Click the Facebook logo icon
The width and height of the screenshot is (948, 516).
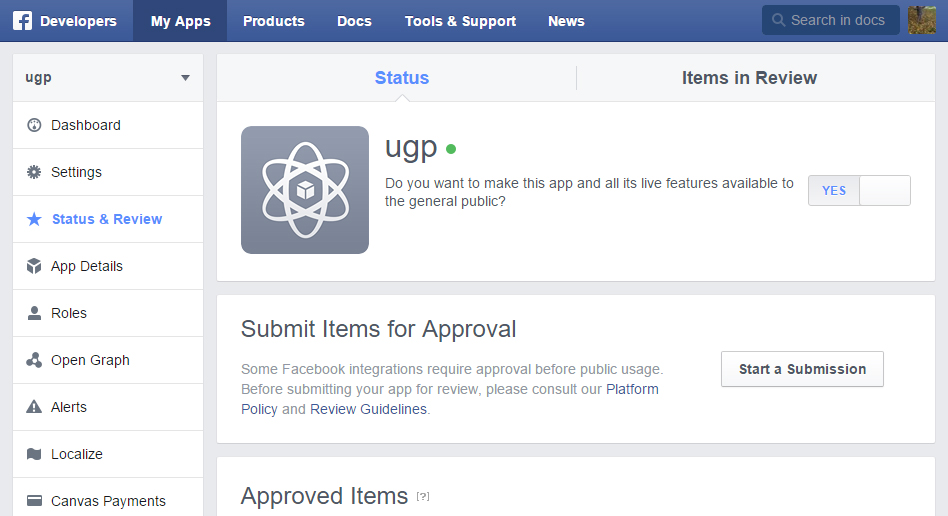[x=22, y=21]
